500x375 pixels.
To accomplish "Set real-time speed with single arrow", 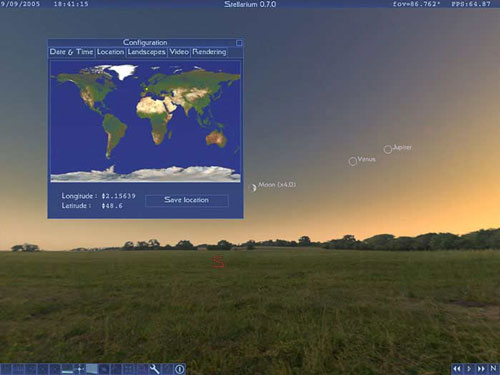I will click(469, 369).
